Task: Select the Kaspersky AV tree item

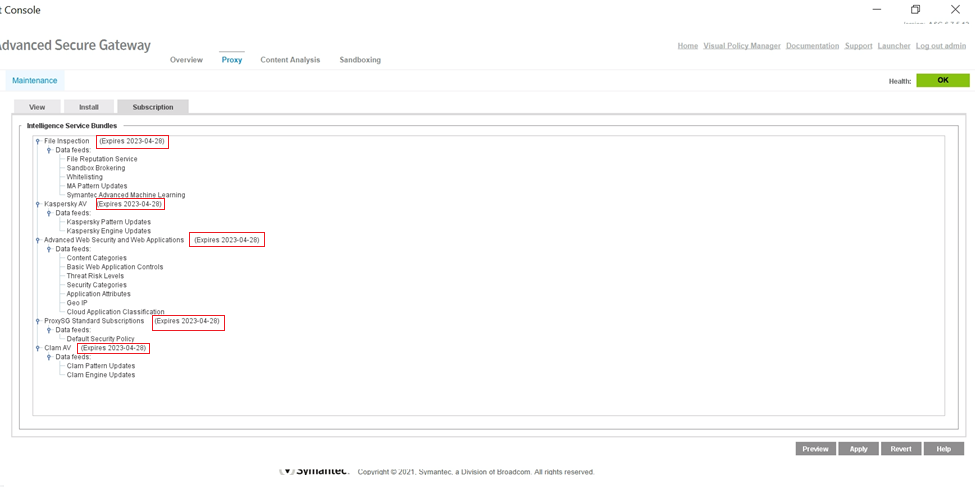Action: tap(65, 204)
